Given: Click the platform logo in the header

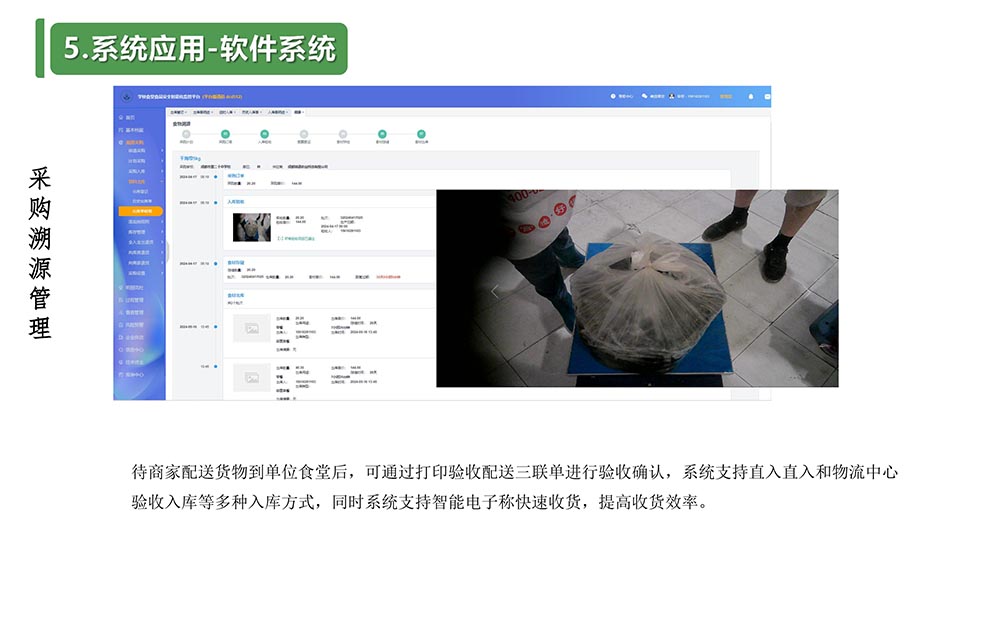Looking at the screenshot, I should 126,96.
